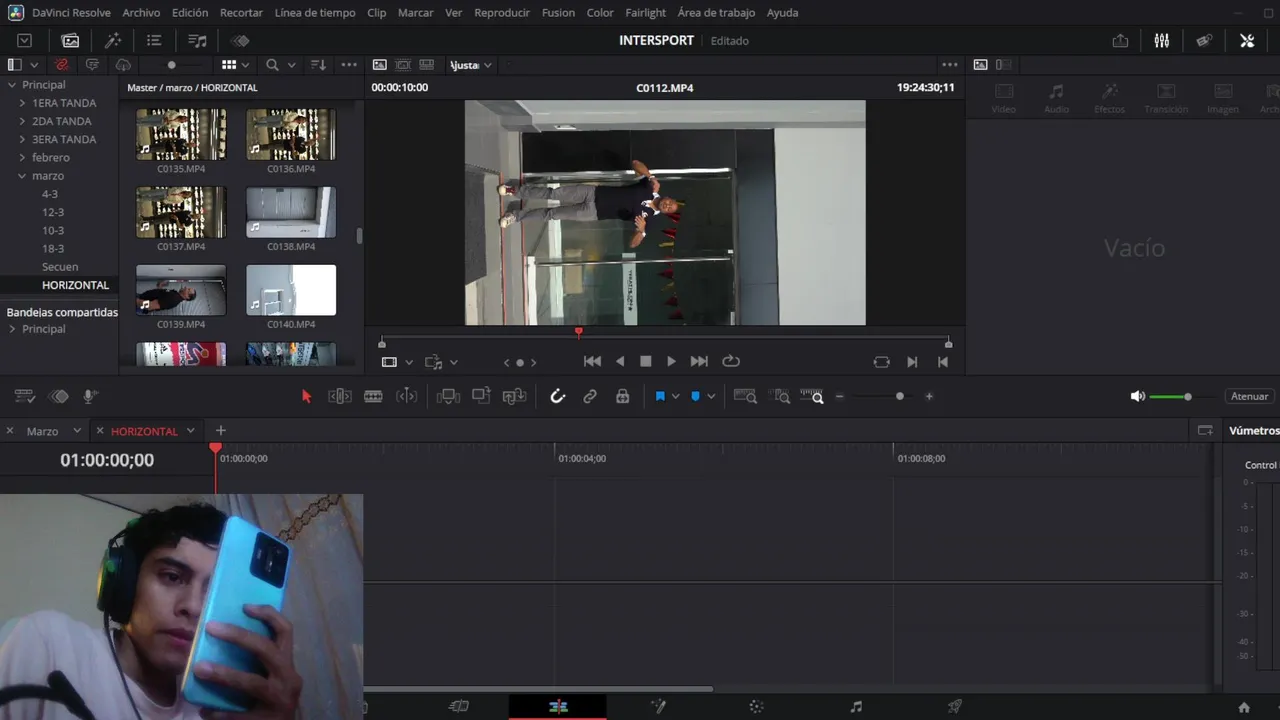This screenshot has height=720, width=1280.
Task: Collapse the marzo bin folder
Action: pos(22,176)
